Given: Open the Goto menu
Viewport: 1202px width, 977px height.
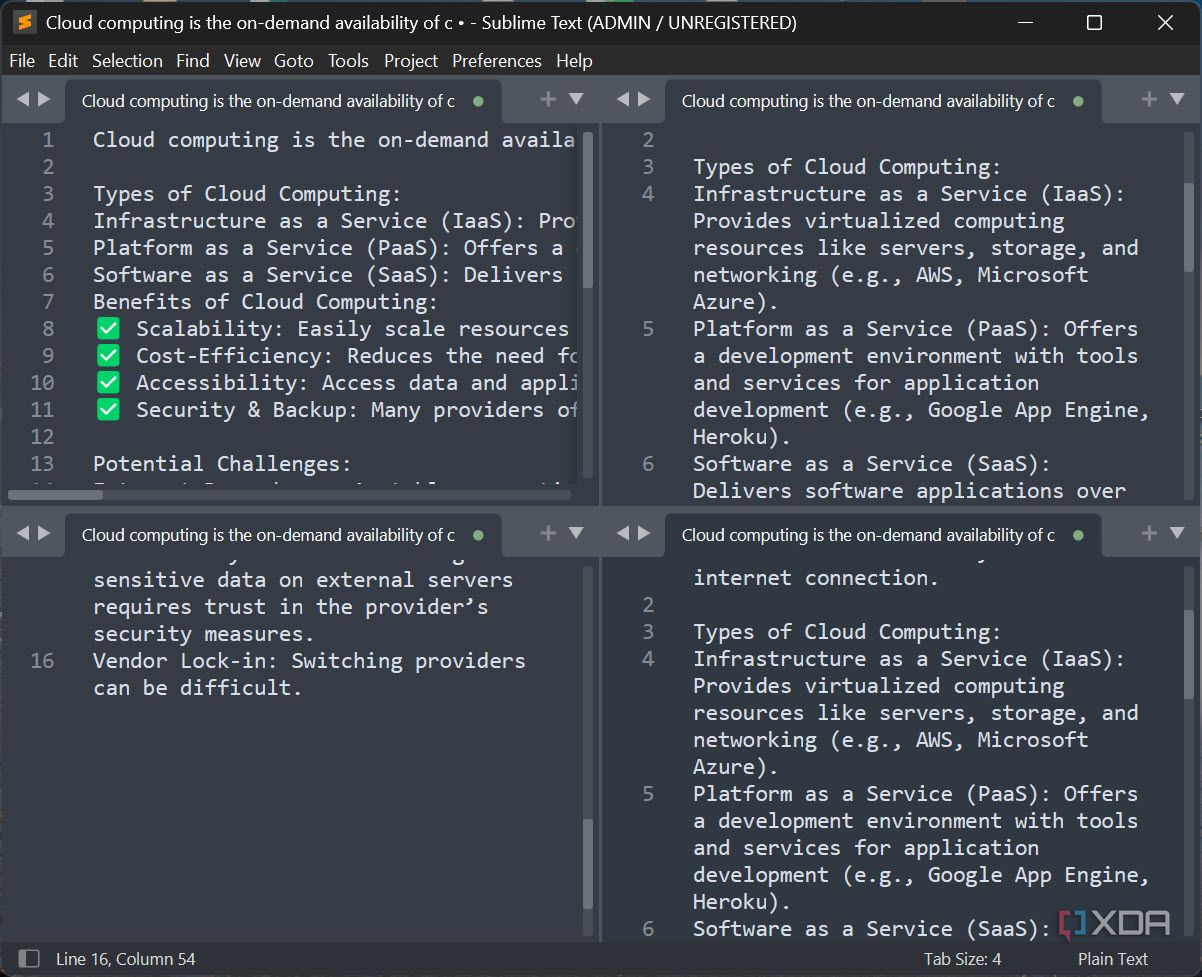Looking at the screenshot, I should click(x=293, y=61).
